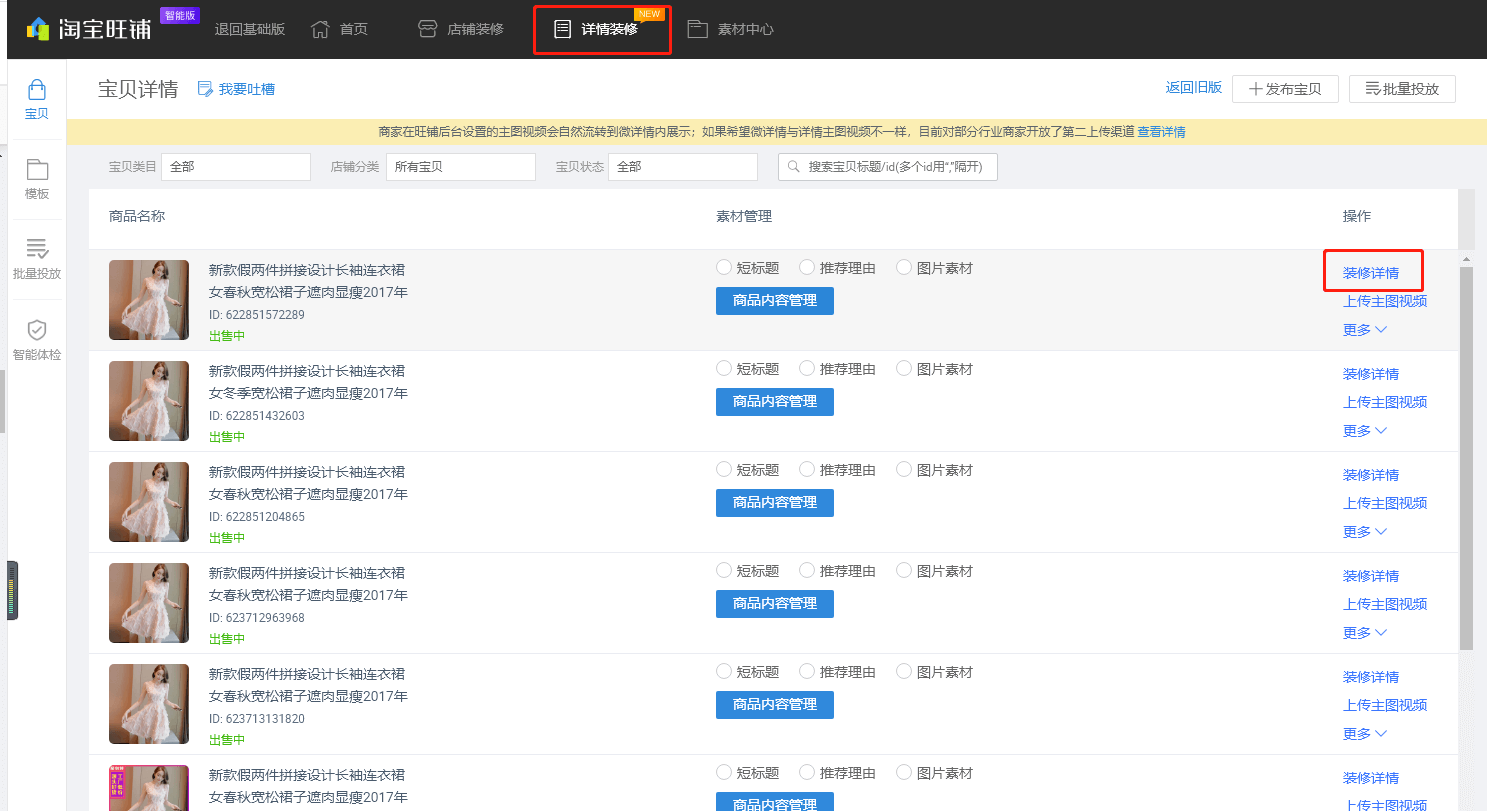
Task: Click product title of ID 622851432603
Action: pos(308,381)
